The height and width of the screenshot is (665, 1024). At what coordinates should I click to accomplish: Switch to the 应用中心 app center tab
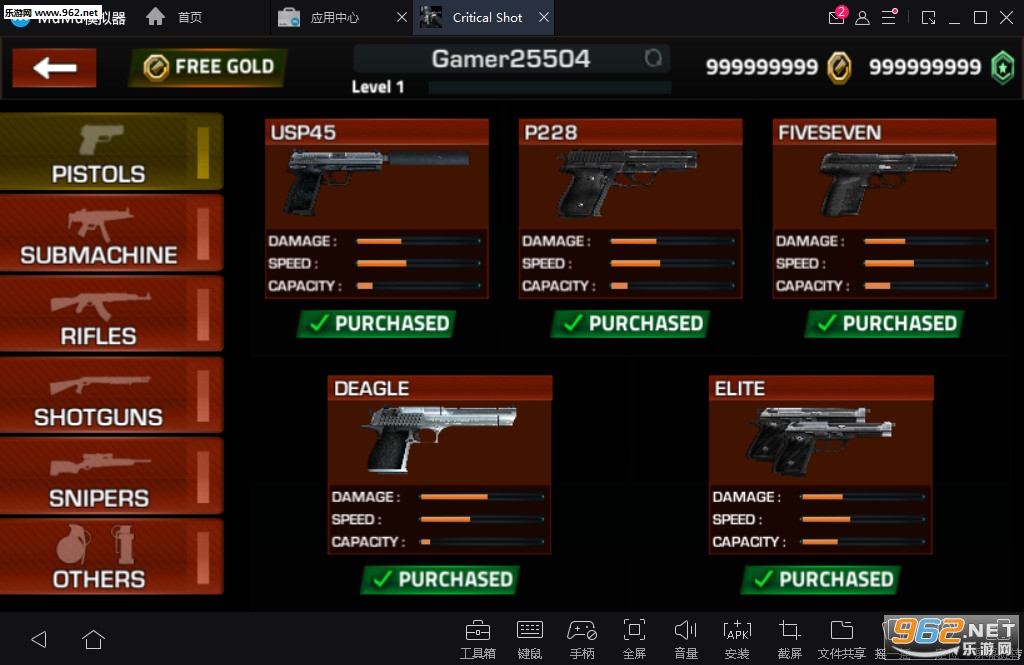[x=319, y=18]
